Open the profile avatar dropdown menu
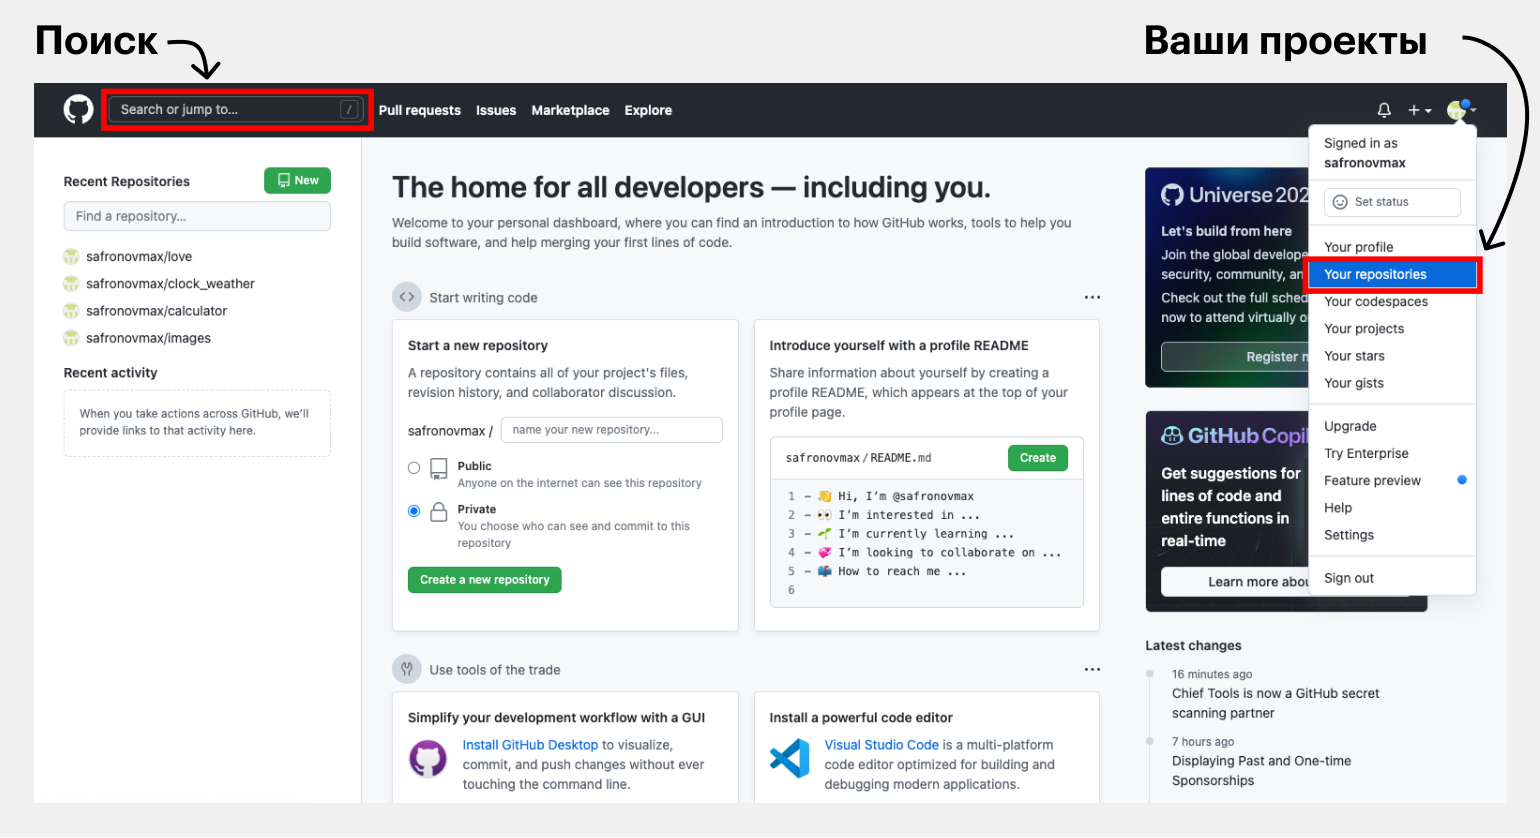This screenshot has width=1540, height=838. pos(1460,110)
